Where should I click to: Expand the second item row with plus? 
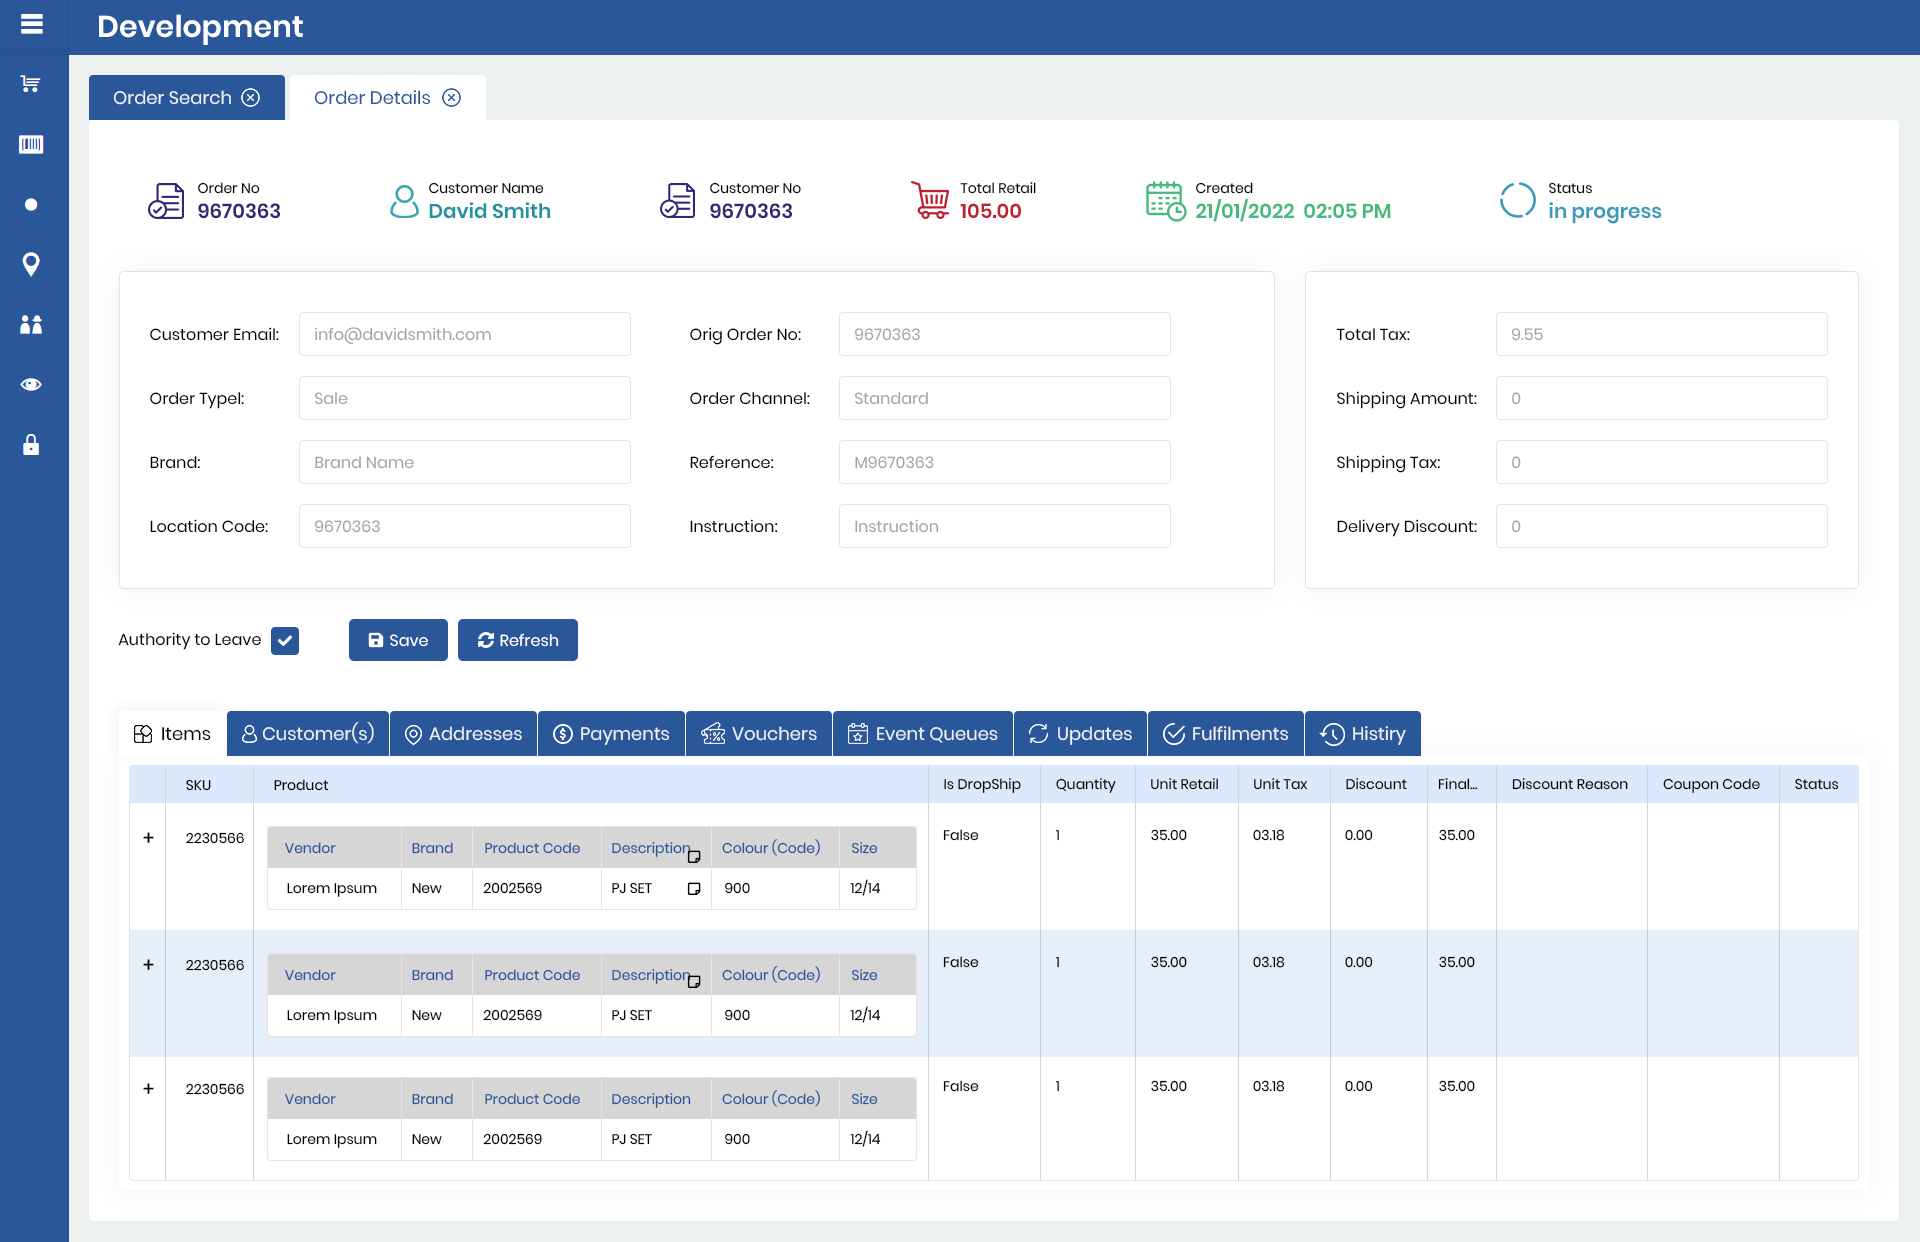148,965
